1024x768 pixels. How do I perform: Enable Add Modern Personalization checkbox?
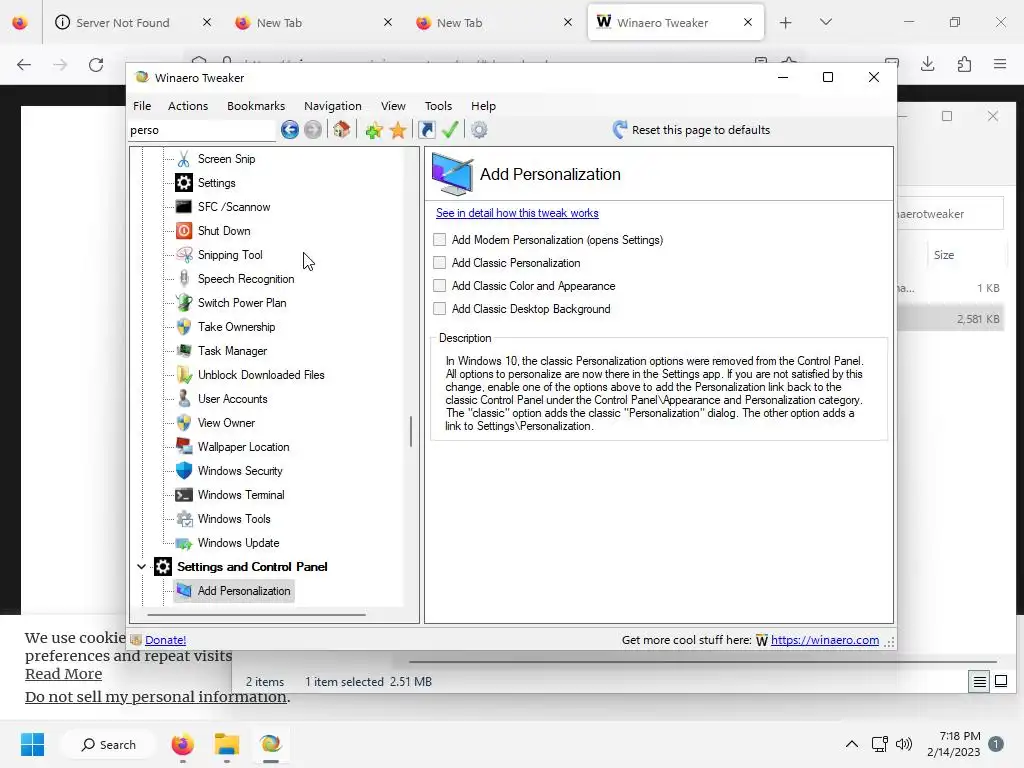pyautogui.click(x=440, y=240)
